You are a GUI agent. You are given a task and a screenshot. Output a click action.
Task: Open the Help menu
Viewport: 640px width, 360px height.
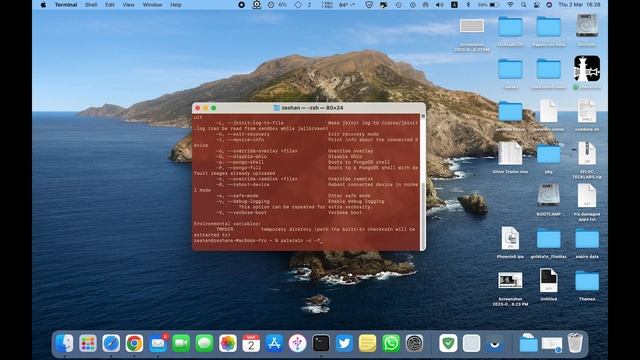point(176,5)
